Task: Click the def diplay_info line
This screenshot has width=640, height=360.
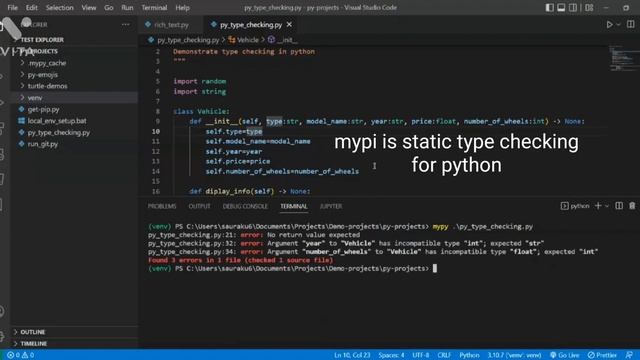Action: pos(249,191)
